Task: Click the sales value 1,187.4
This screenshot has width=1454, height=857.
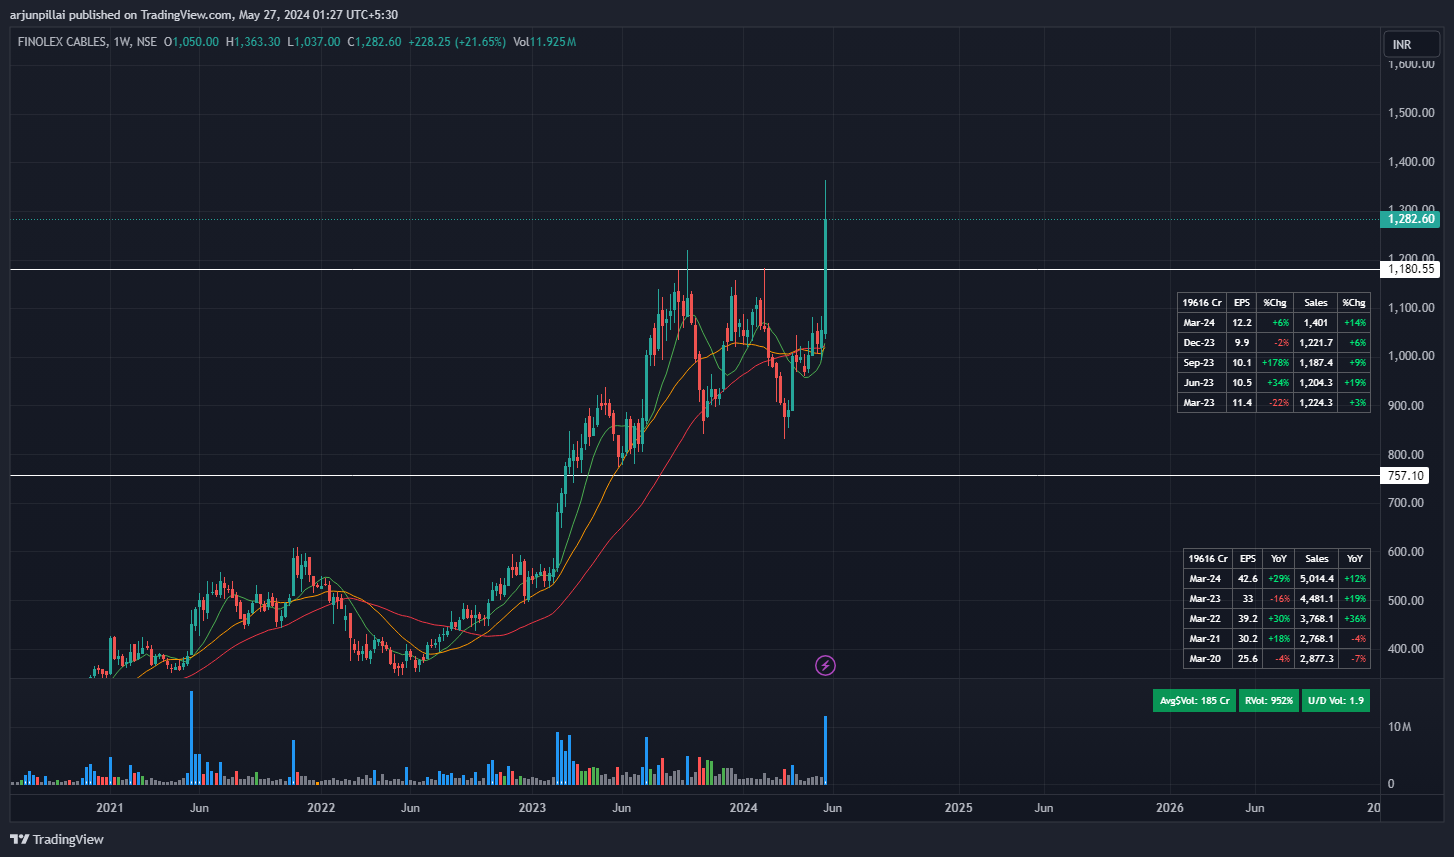Action: coord(1315,362)
